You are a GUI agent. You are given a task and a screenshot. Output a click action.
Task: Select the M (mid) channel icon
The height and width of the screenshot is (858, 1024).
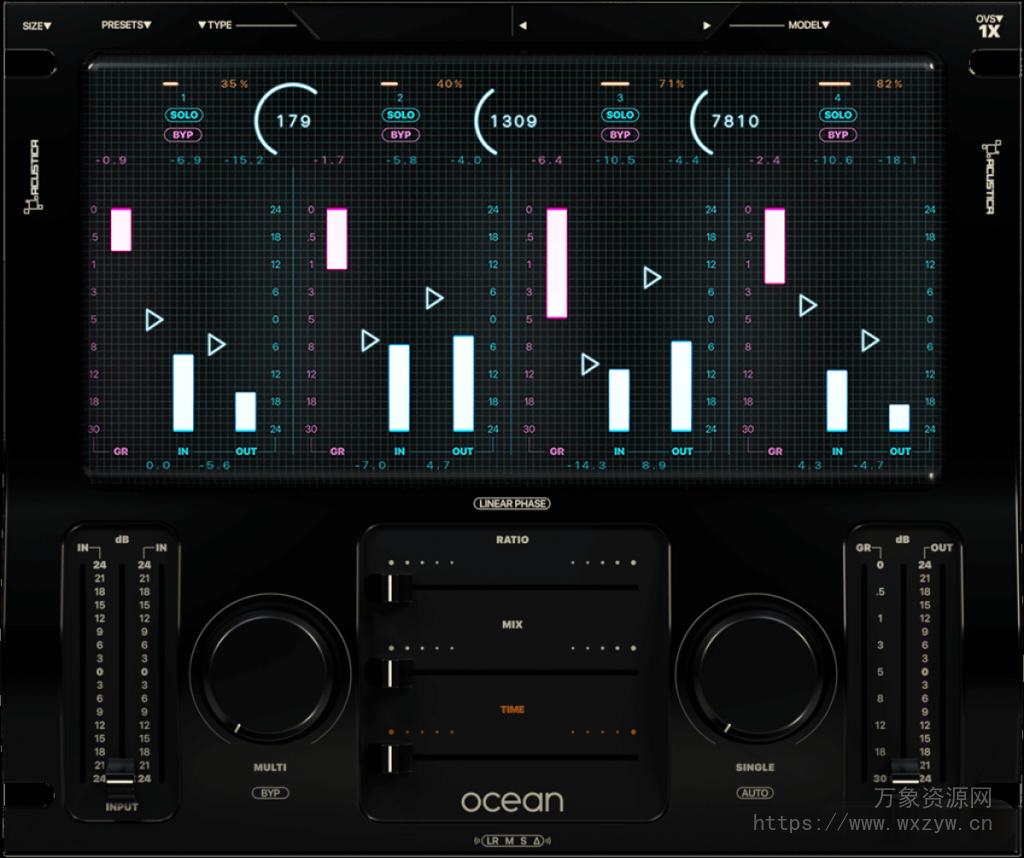pyautogui.click(x=509, y=841)
